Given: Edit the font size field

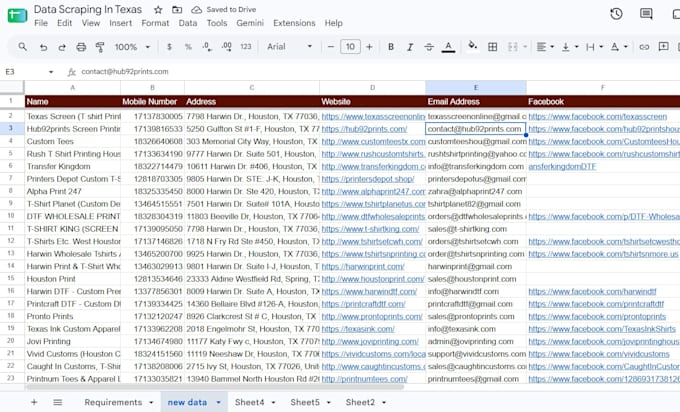Looking at the screenshot, I should pyautogui.click(x=350, y=47).
